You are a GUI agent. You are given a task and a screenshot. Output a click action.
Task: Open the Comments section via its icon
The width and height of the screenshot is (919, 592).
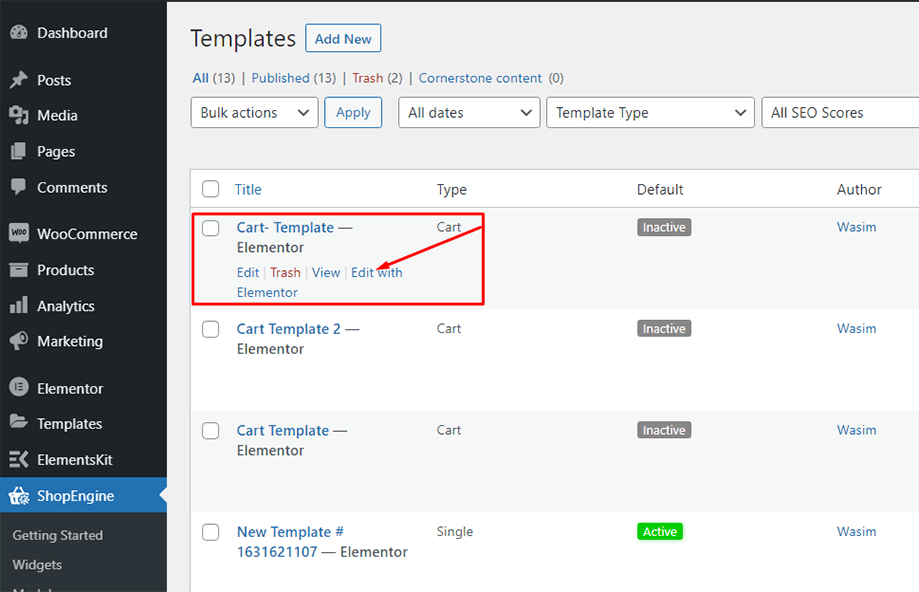[x=18, y=187]
